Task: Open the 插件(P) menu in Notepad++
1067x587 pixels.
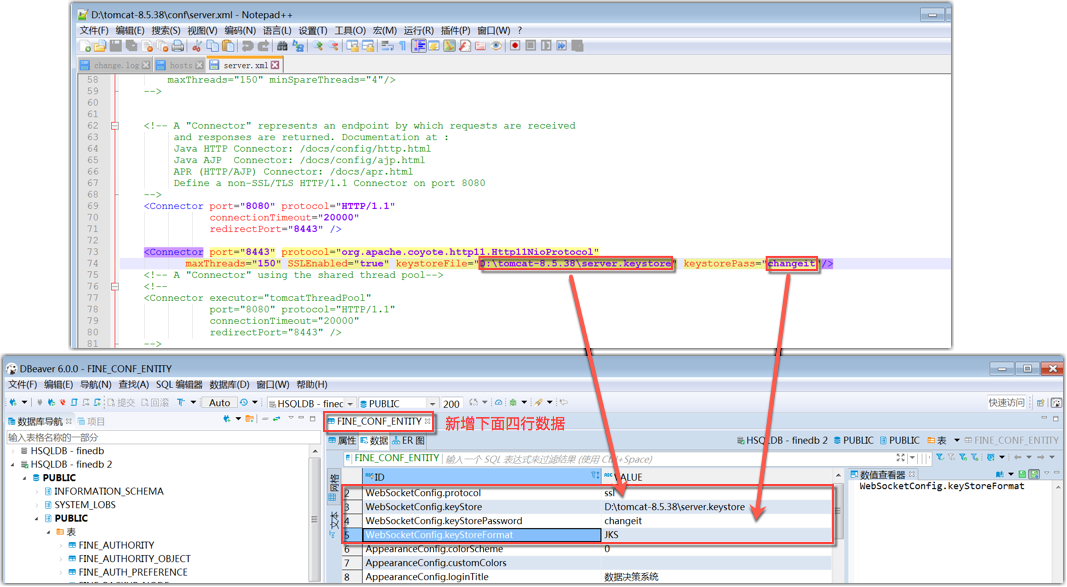Action: (x=454, y=30)
